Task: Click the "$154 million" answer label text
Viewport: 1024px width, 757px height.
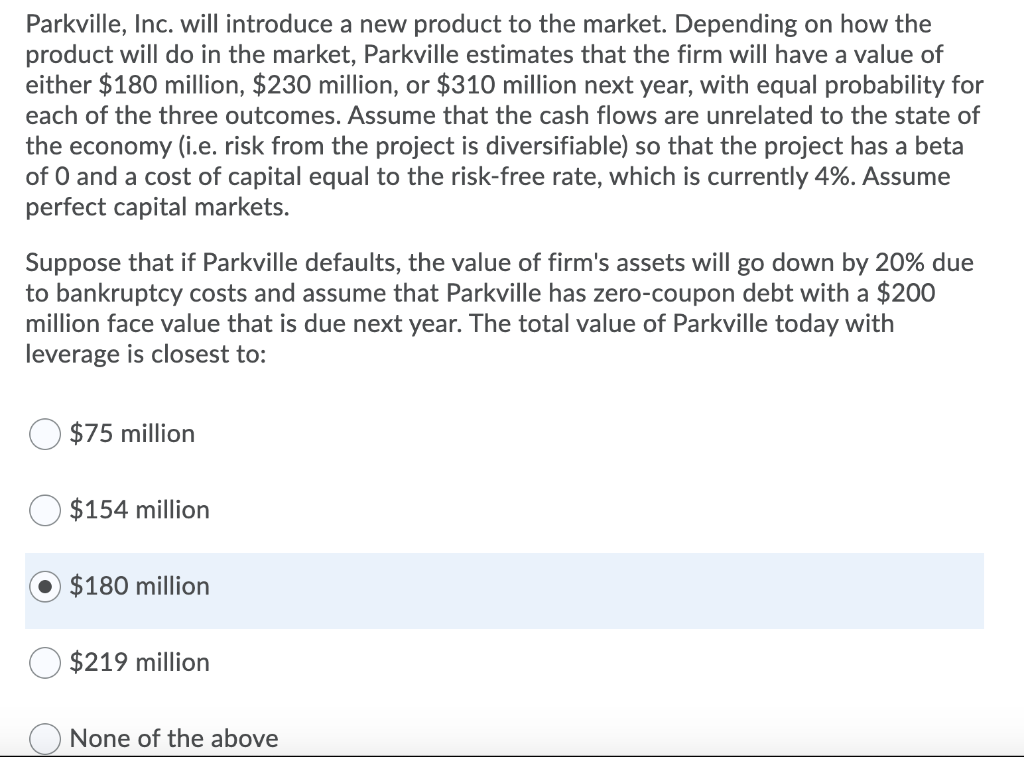Action: [x=139, y=510]
